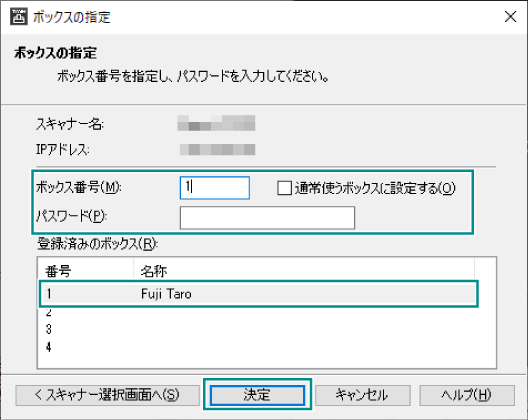This screenshot has height=420, width=528.
Task: Enable 通常使うボックスに設定する checkbox
Action: tap(284, 188)
